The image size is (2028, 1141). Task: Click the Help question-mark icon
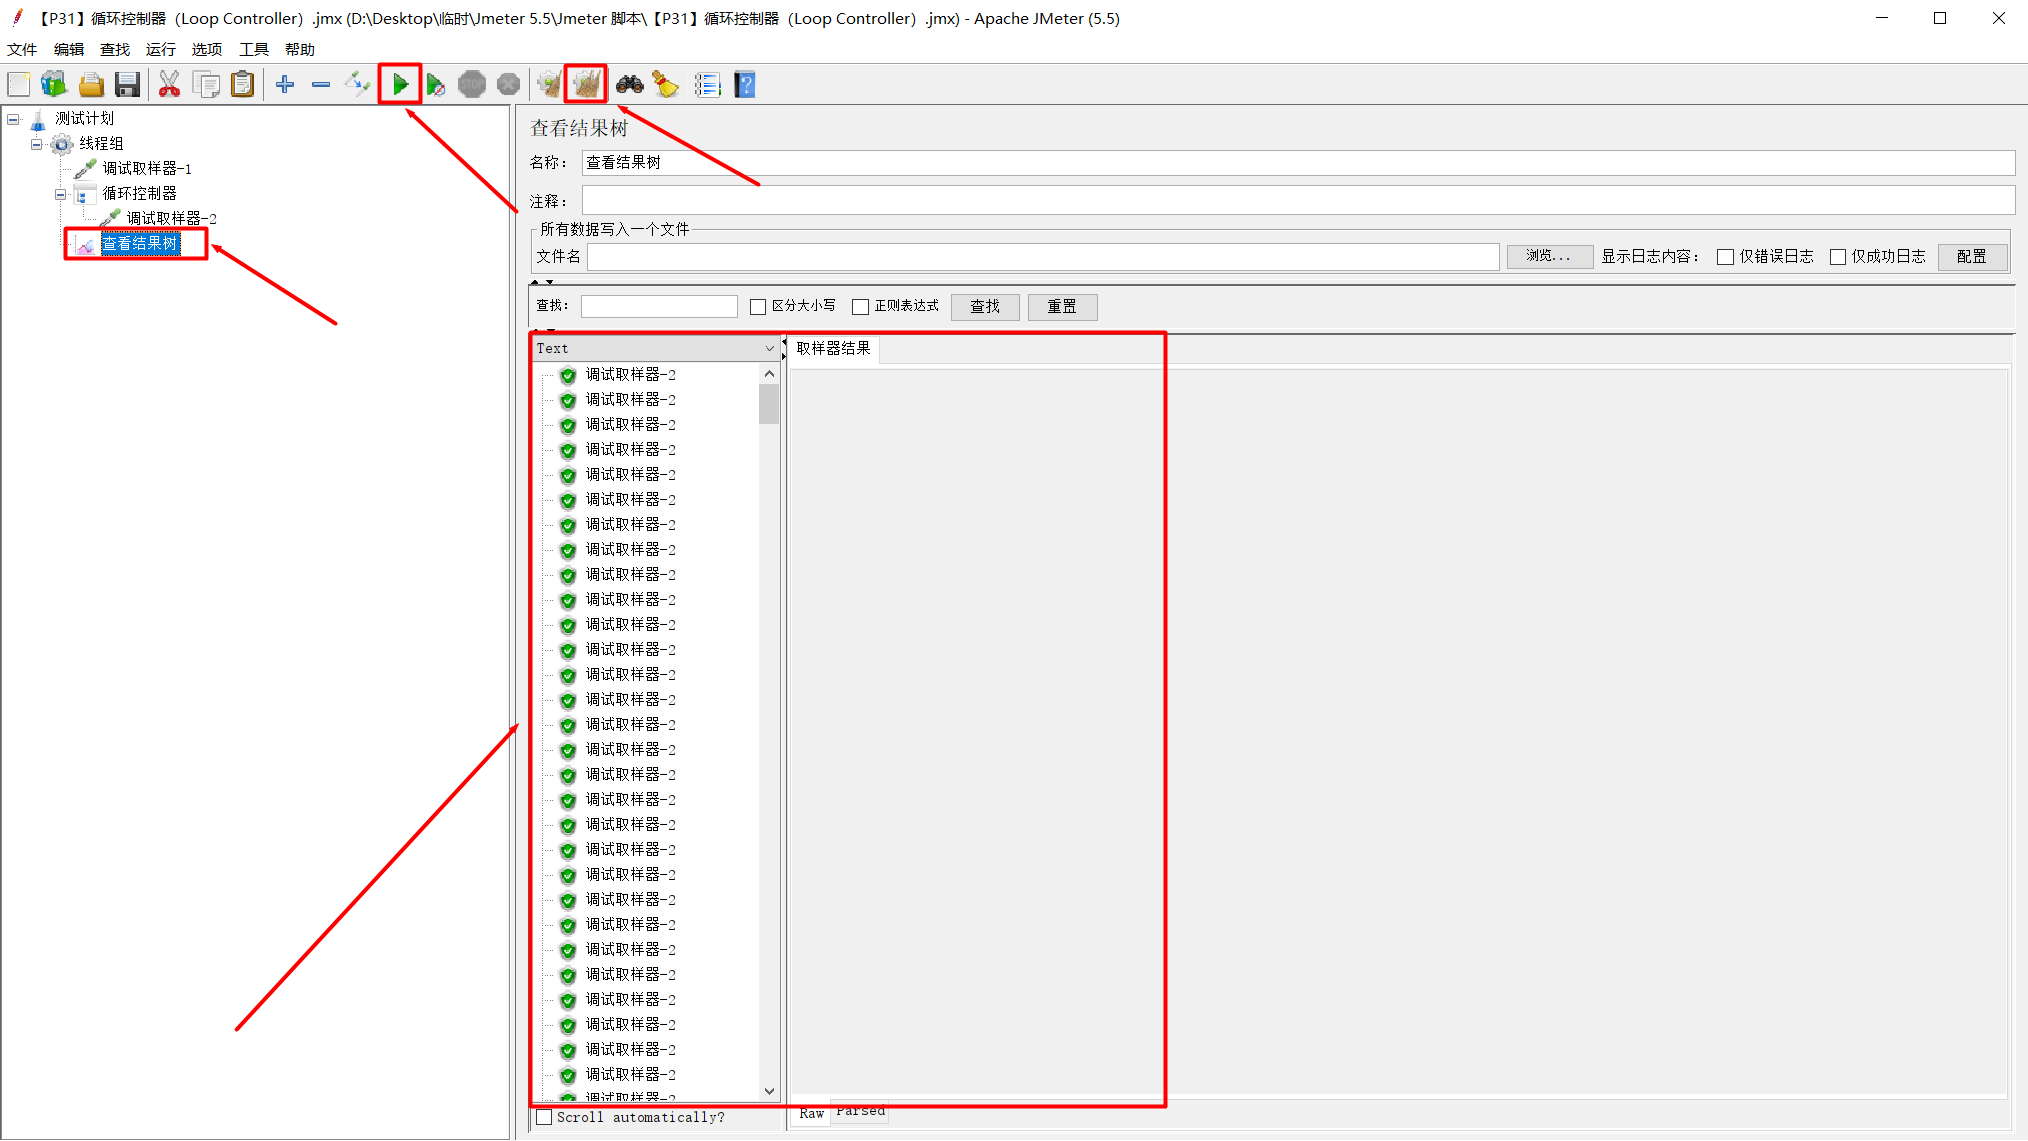(x=744, y=84)
